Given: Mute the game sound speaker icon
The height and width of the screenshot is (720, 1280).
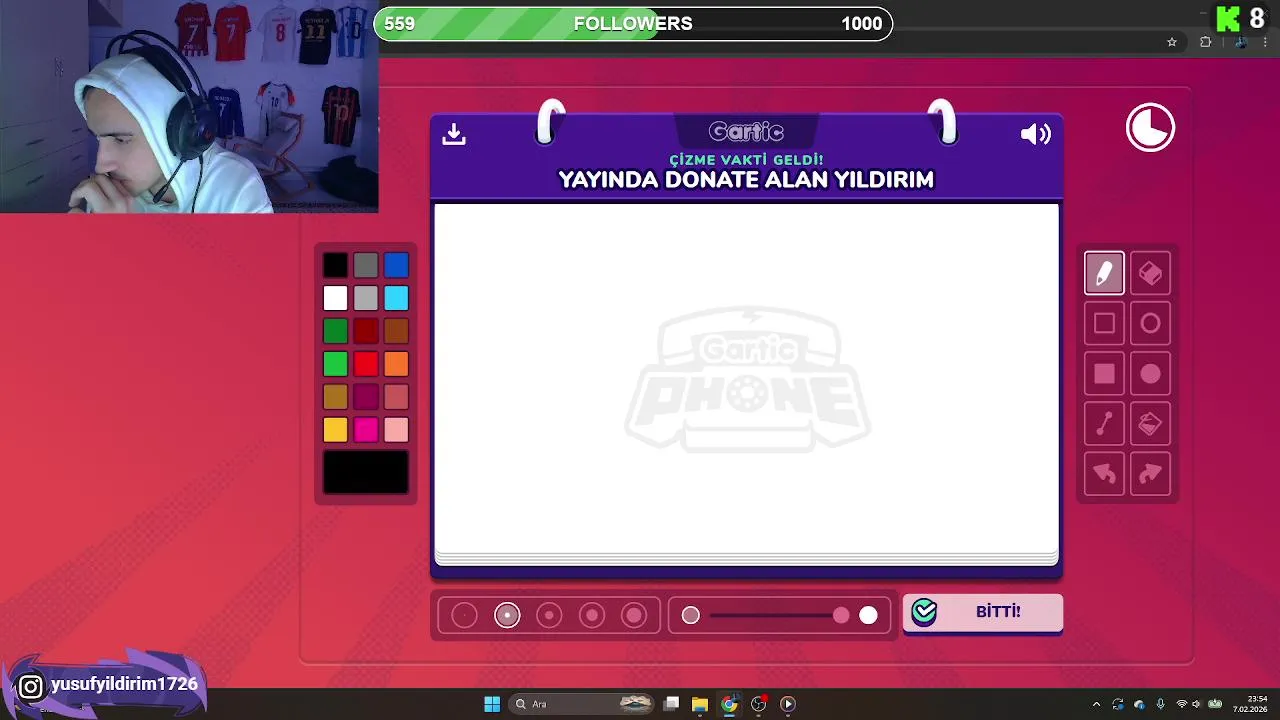Looking at the screenshot, I should click(x=1035, y=134).
